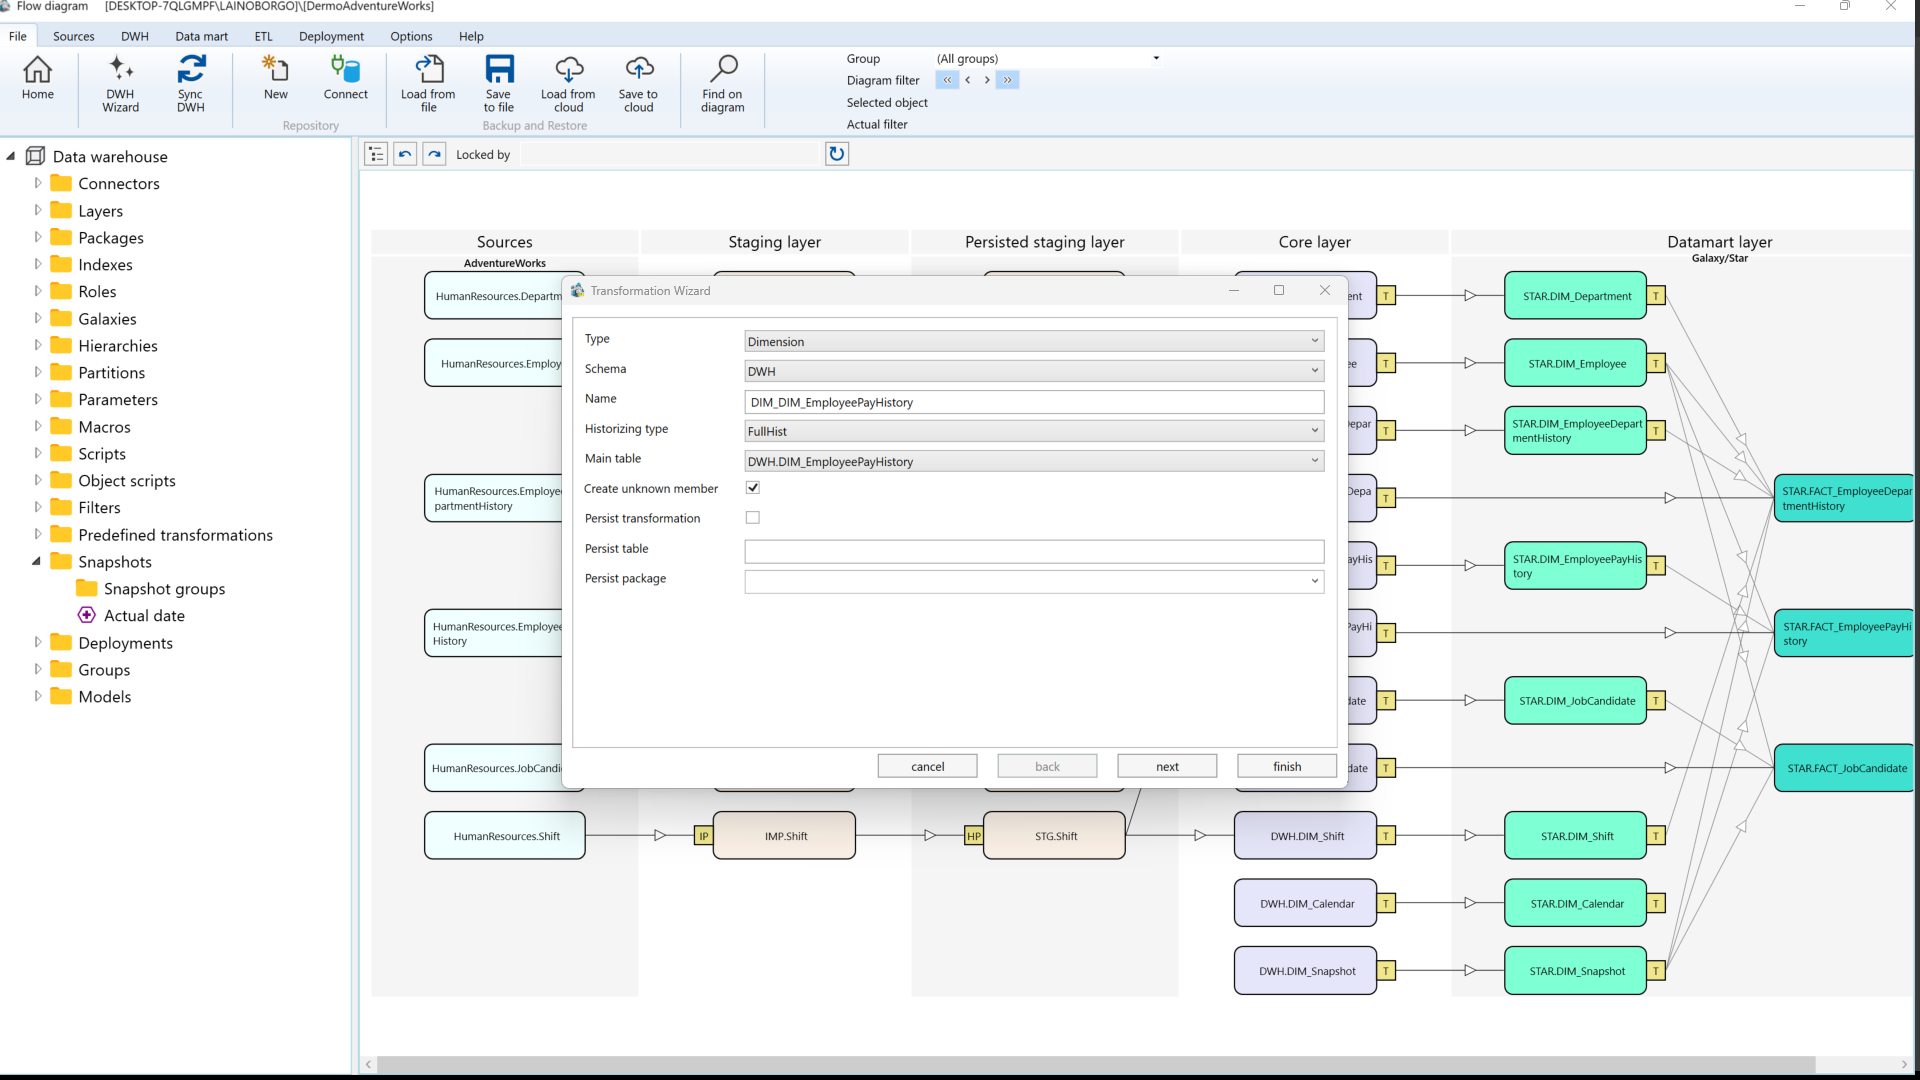The width and height of the screenshot is (1920, 1080).
Task: Open the Sources menu tab
Action: click(x=74, y=36)
